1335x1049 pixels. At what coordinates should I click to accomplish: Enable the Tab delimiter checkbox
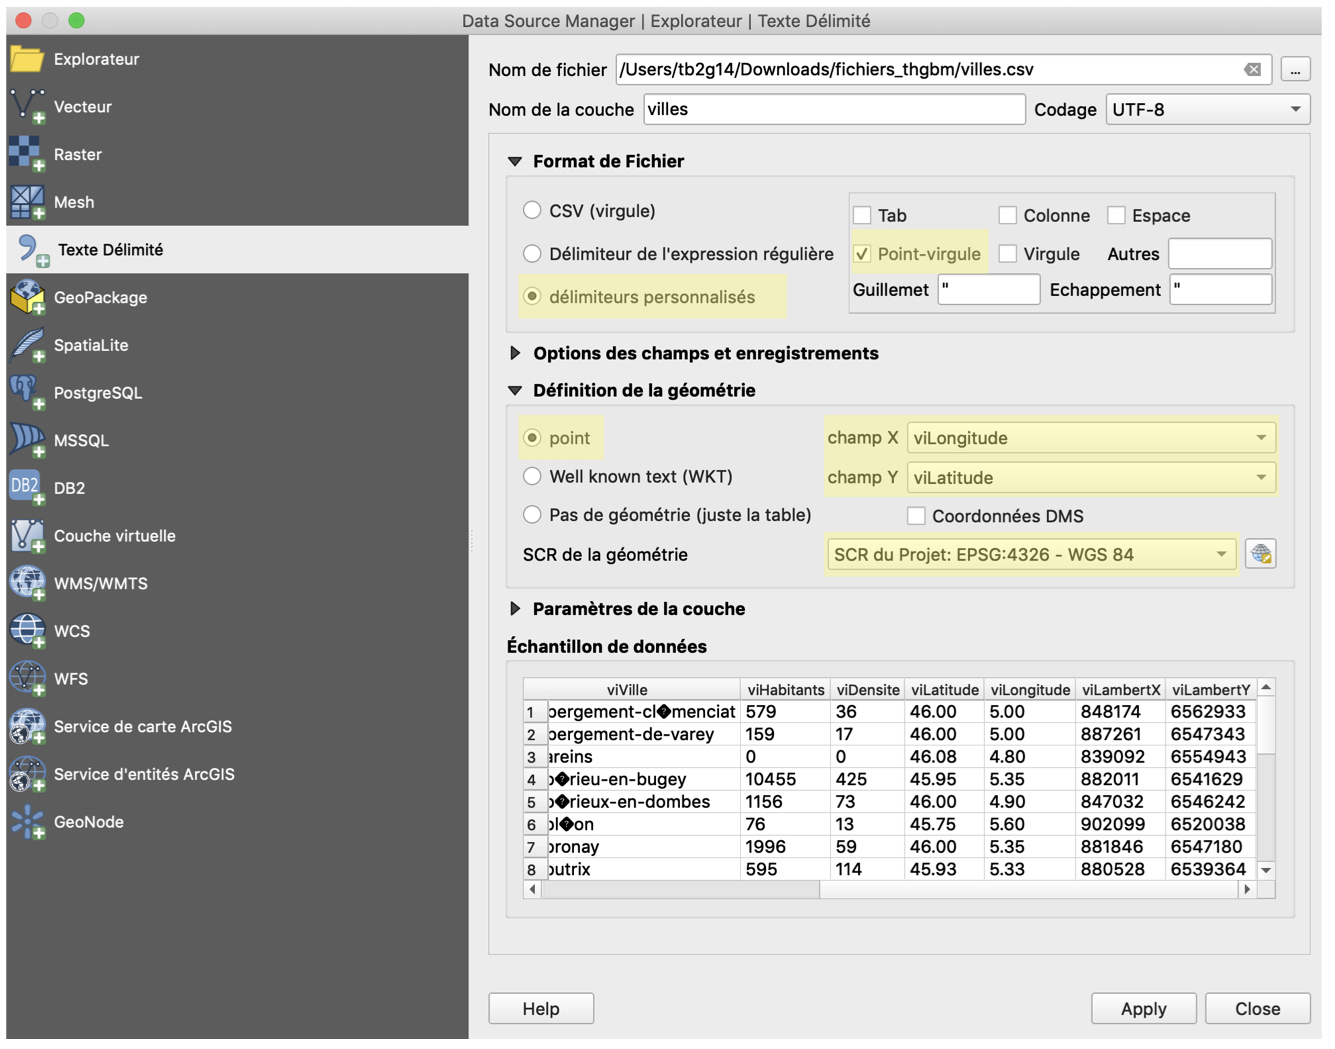tap(862, 216)
